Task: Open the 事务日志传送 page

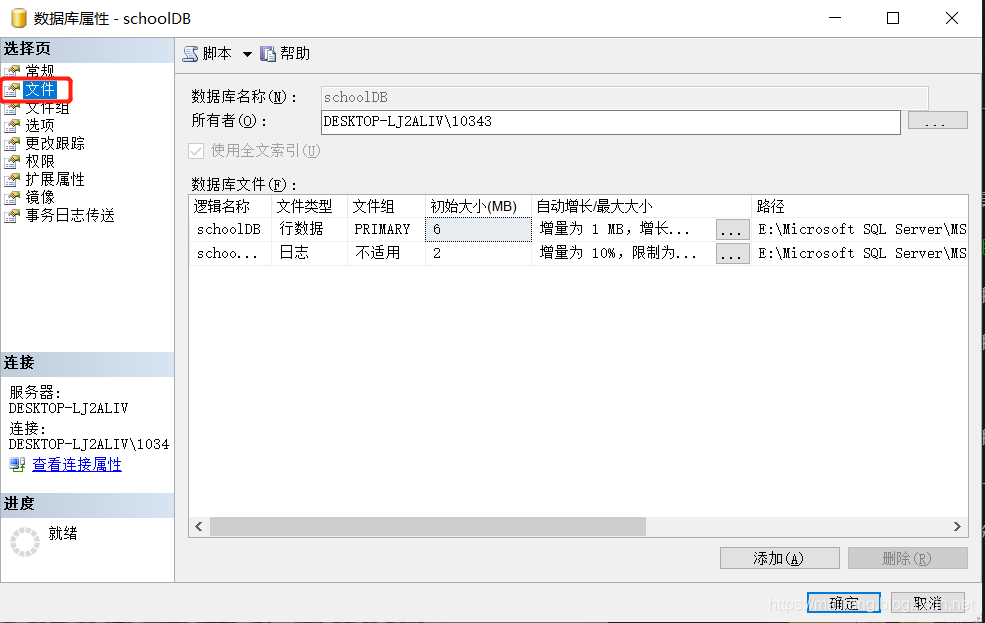Action: click(x=70, y=215)
